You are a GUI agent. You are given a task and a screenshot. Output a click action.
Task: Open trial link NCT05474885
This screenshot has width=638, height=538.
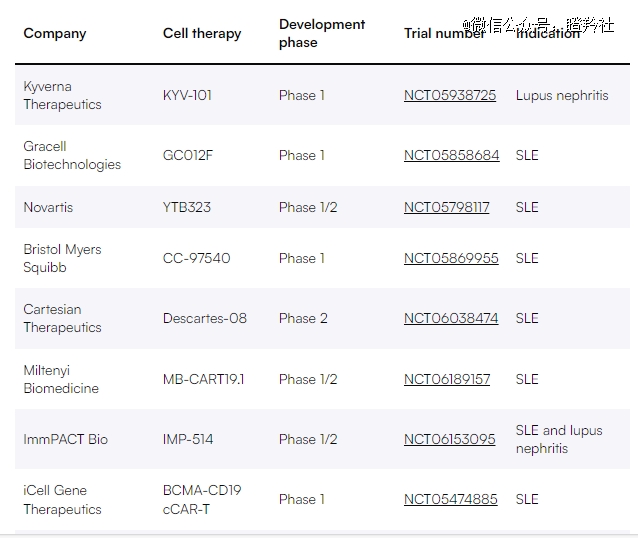(x=450, y=499)
